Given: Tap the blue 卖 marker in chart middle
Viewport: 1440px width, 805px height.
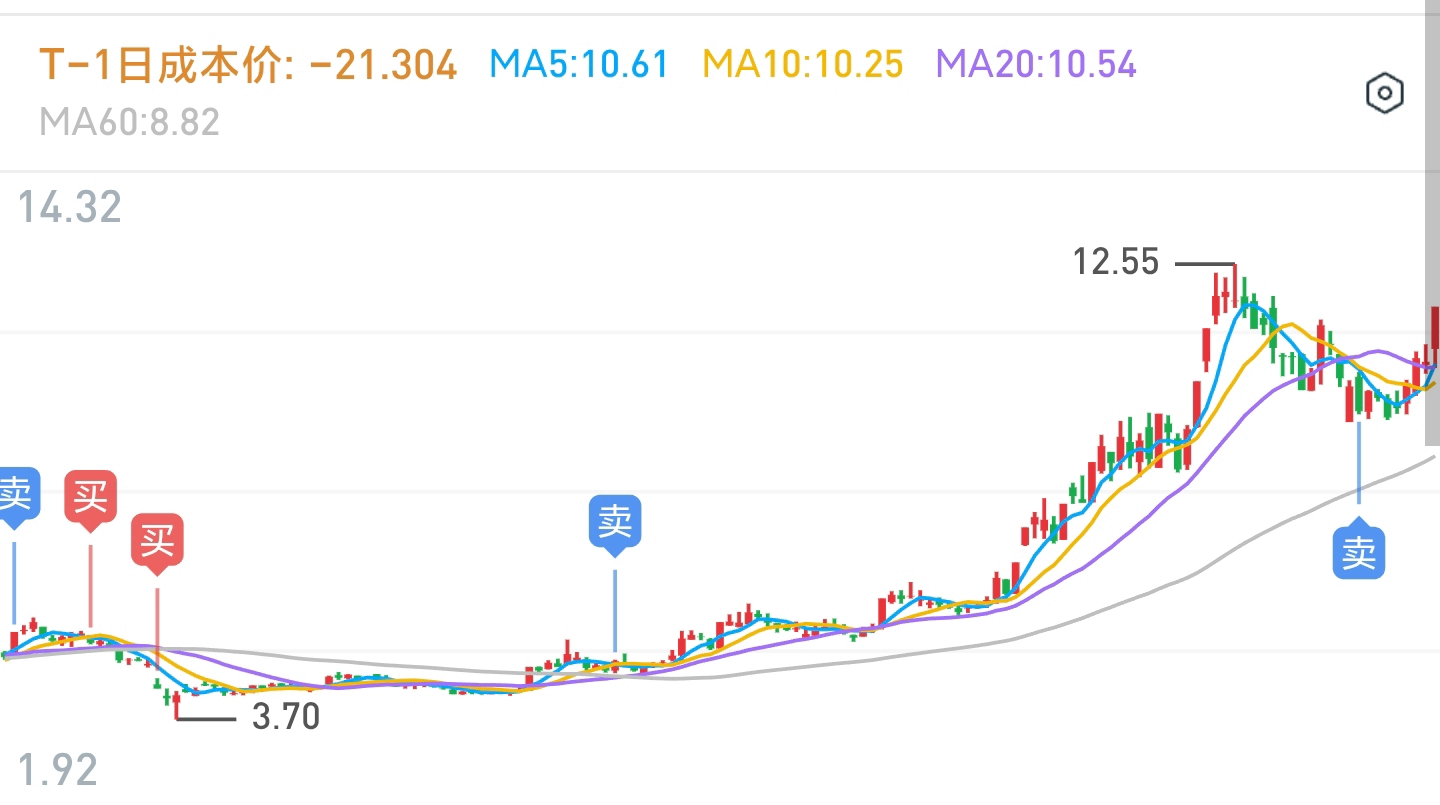Looking at the screenshot, I should point(615,526).
